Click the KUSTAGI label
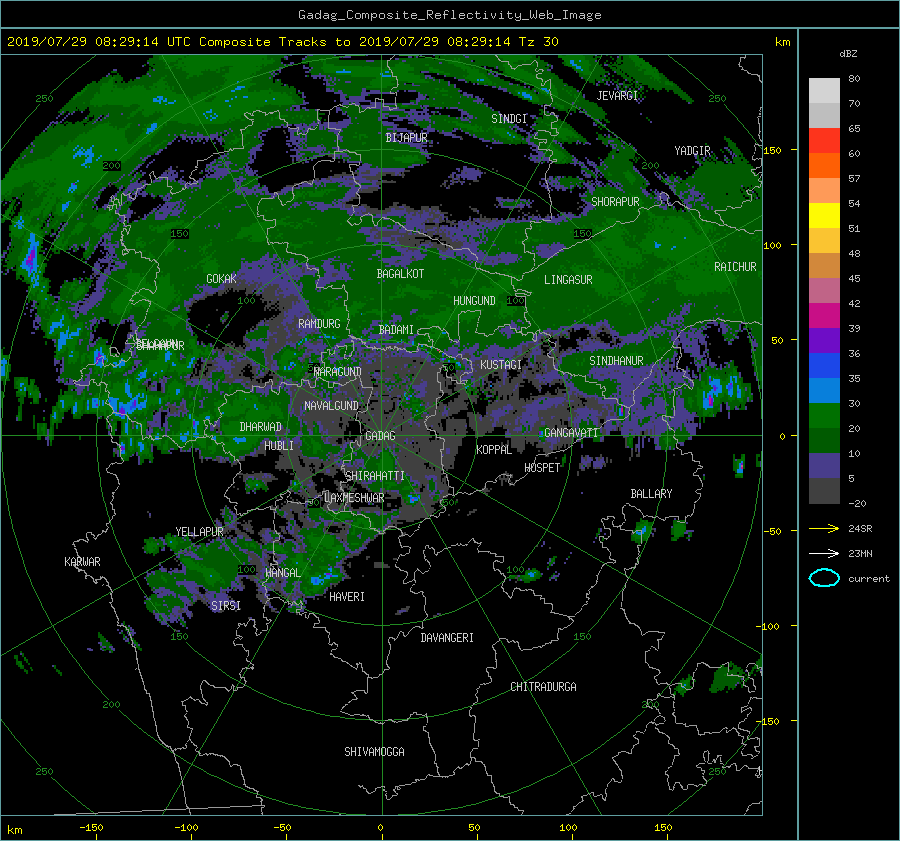This screenshot has width=900, height=841. 501,365
